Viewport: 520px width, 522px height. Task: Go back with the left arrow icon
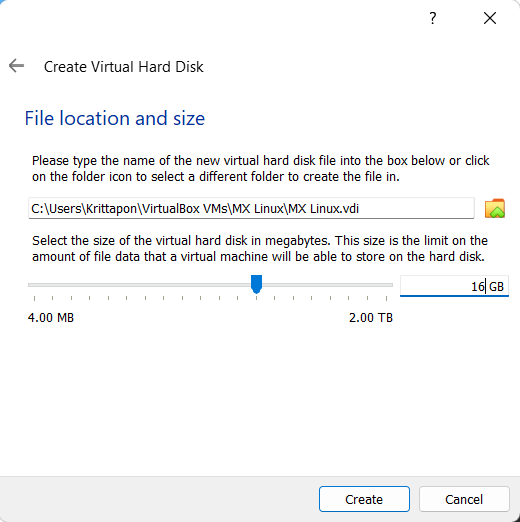[16, 65]
